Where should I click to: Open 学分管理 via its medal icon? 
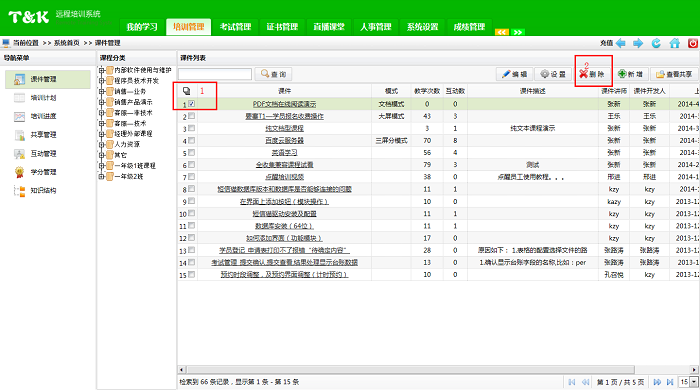19,172
